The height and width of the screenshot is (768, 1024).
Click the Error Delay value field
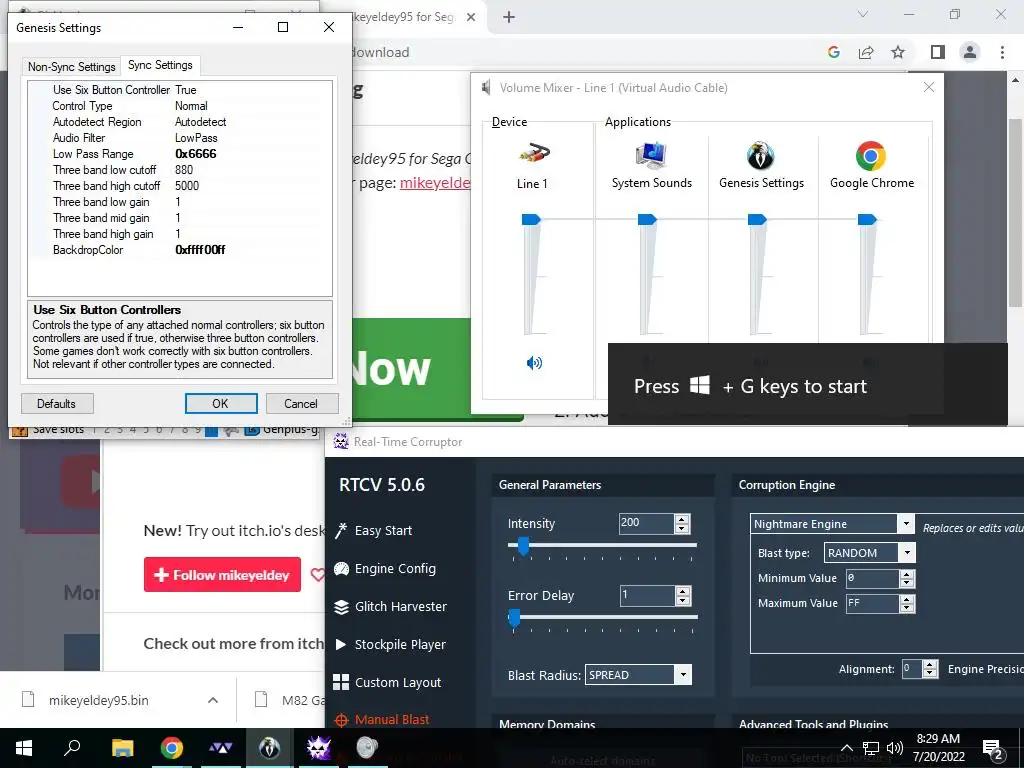[647, 595]
